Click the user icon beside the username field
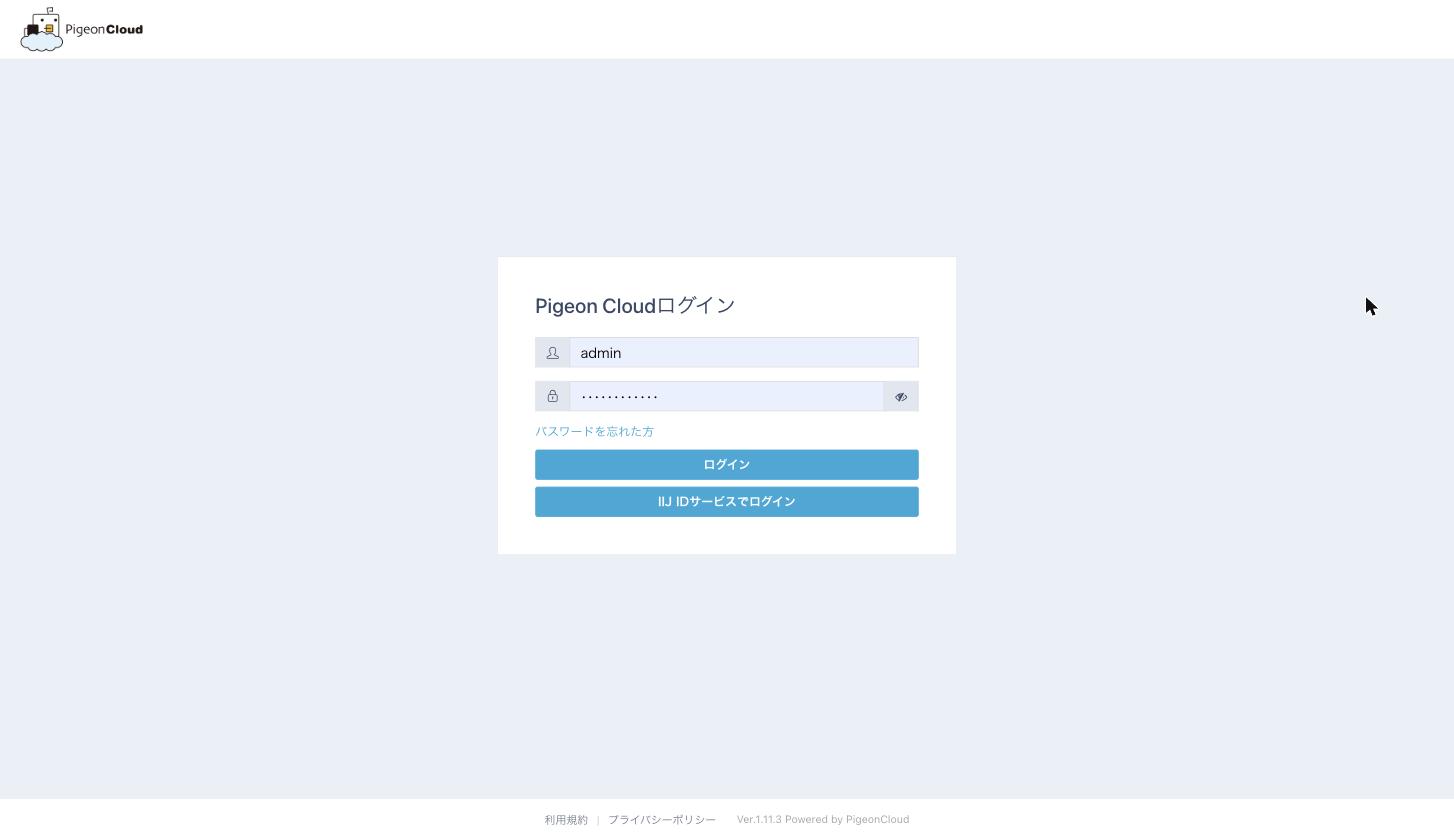The image size is (1454, 840). coord(553,353)
